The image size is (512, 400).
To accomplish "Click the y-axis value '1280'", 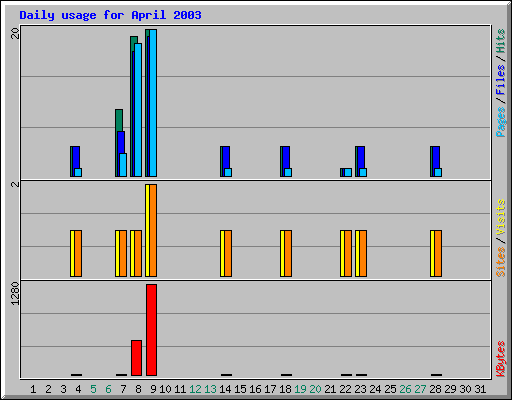I will [x=15, y=293].
